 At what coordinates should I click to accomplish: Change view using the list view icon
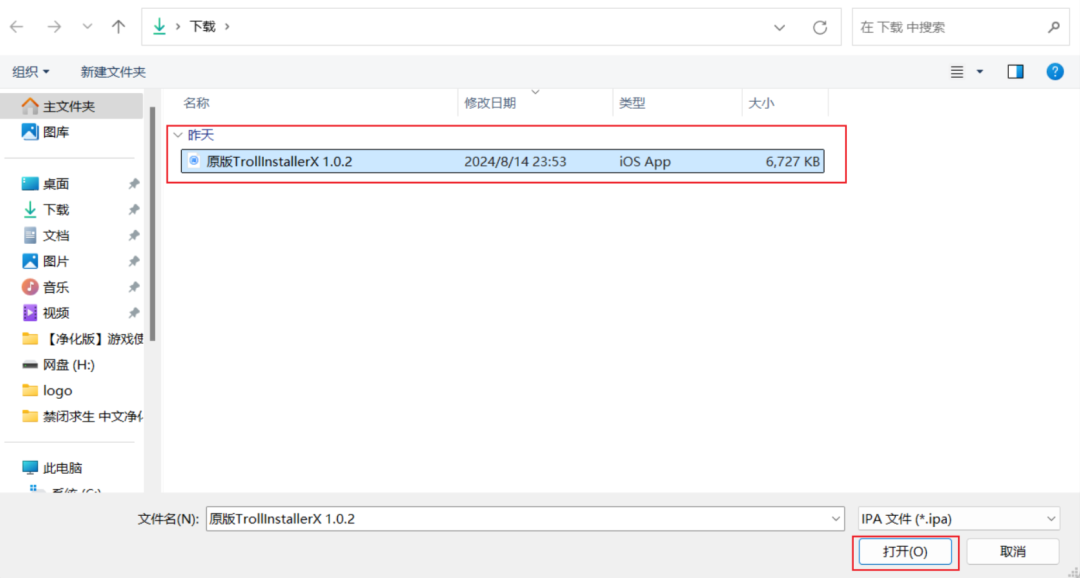tap(957, 72)
